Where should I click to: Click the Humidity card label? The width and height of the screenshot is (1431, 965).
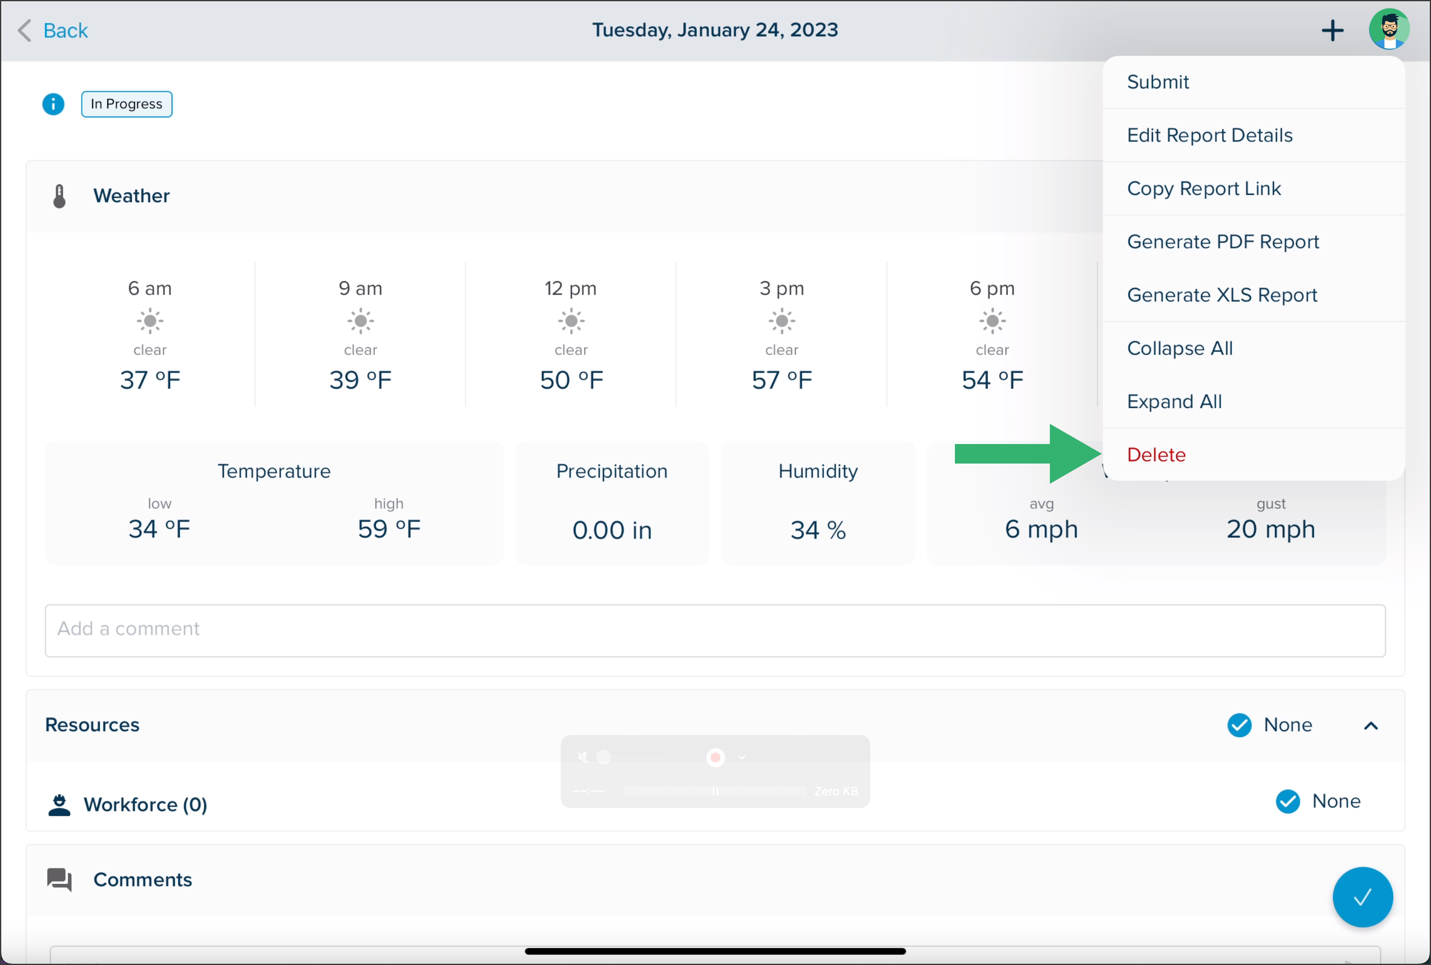click(x=818, y=471)
